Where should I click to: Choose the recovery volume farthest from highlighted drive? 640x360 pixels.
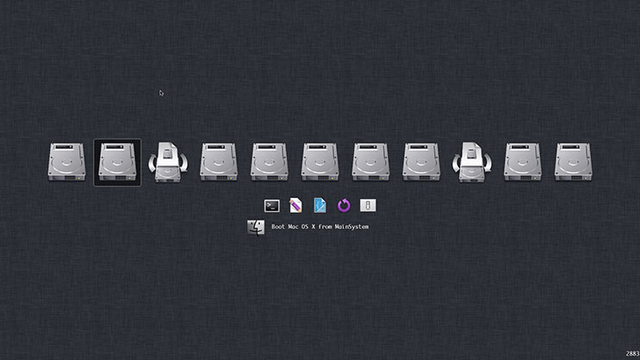472,162
